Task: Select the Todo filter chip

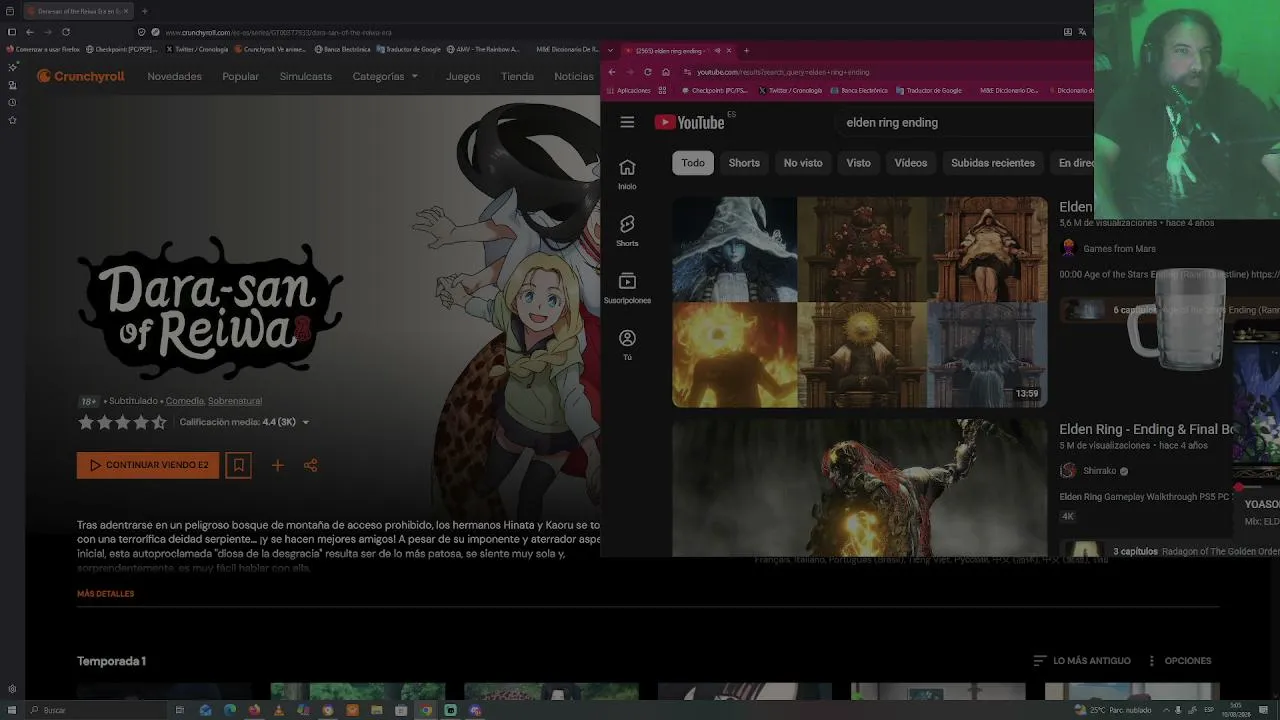Action: (x=693, y=163)
